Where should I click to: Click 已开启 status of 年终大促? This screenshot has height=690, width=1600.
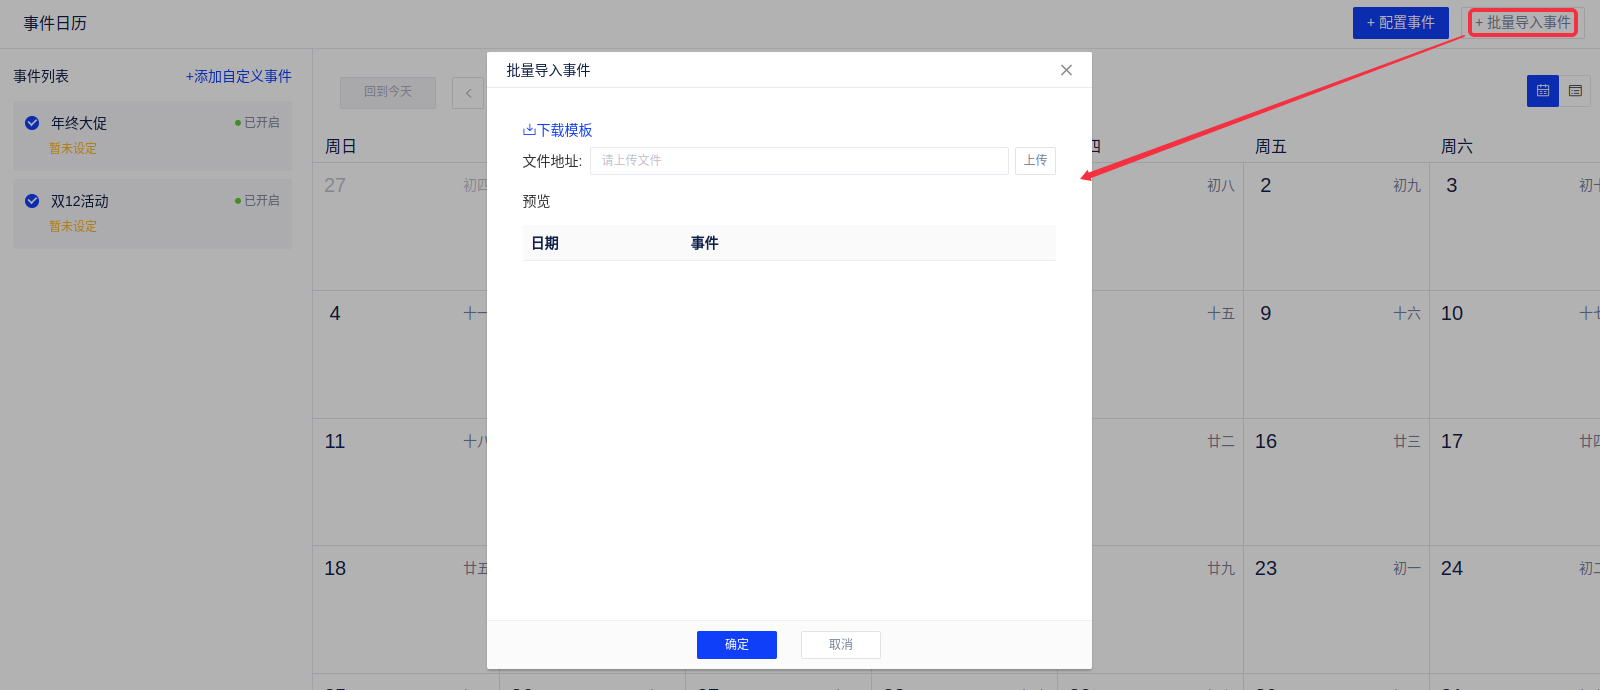pyautogui.click(x=257, y=123)
